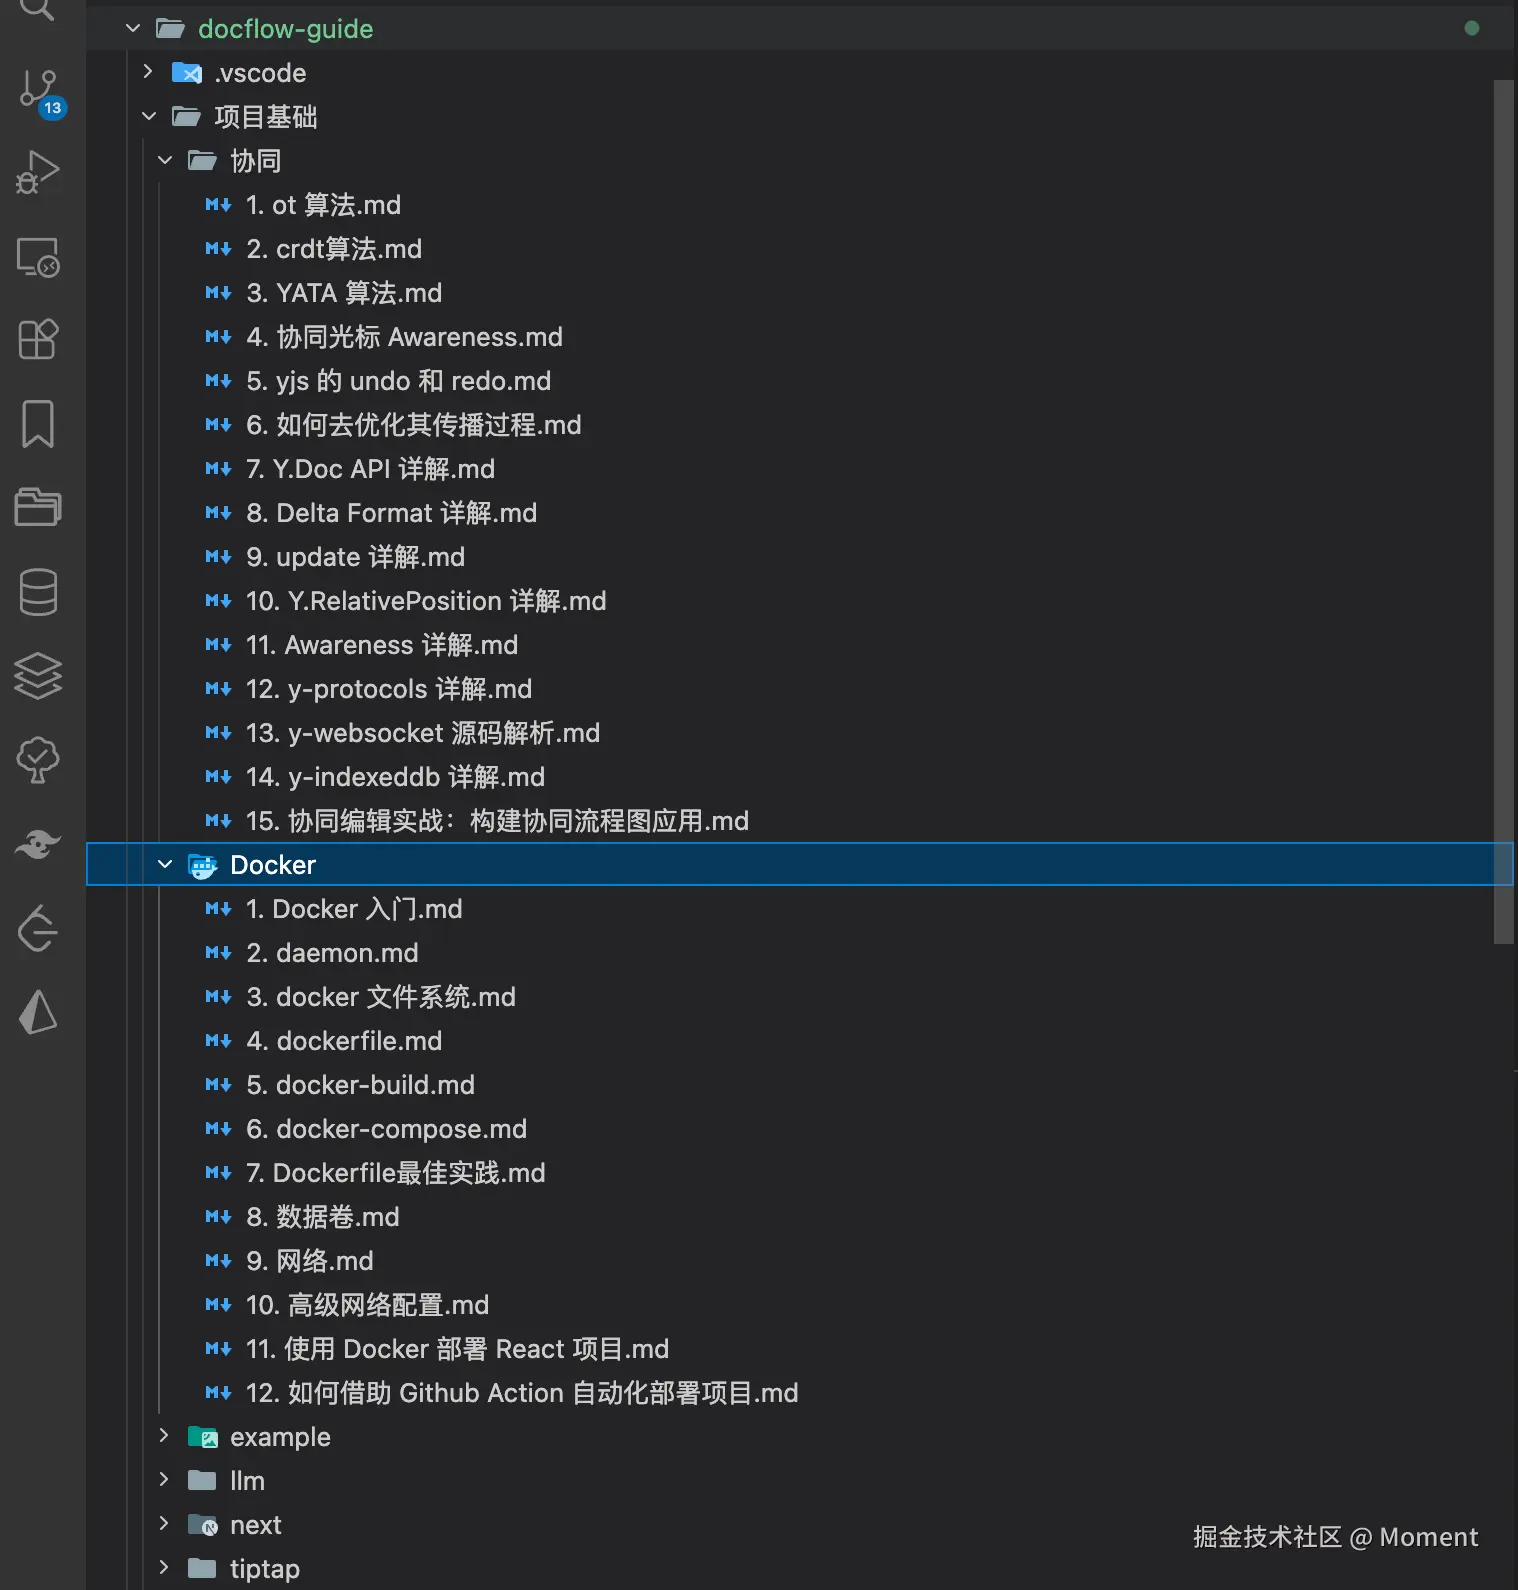Expand the .vscode folder
Image resolution: width=1518 pixels, height=1590 pixels.
tap(149, 72)
